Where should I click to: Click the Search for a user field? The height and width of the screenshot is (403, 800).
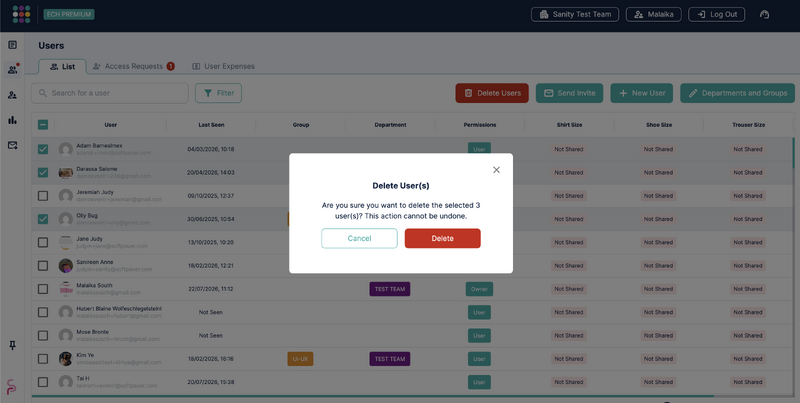[110, 93]
